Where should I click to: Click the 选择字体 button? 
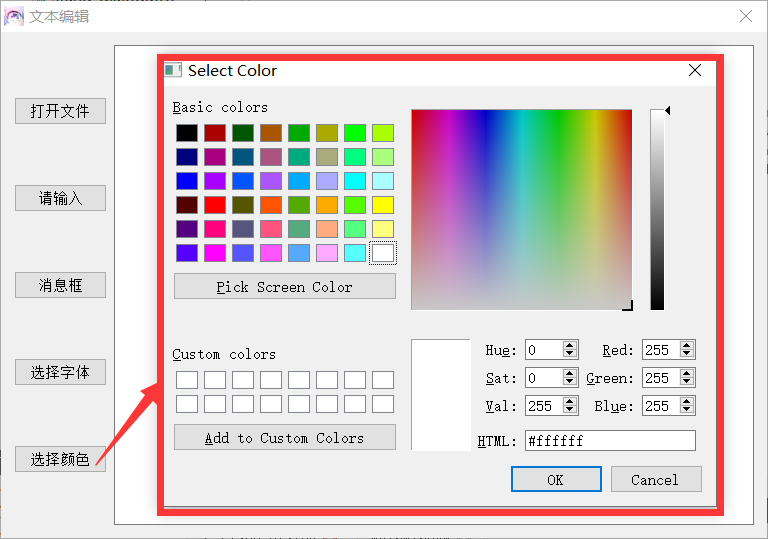pos(60,372)
